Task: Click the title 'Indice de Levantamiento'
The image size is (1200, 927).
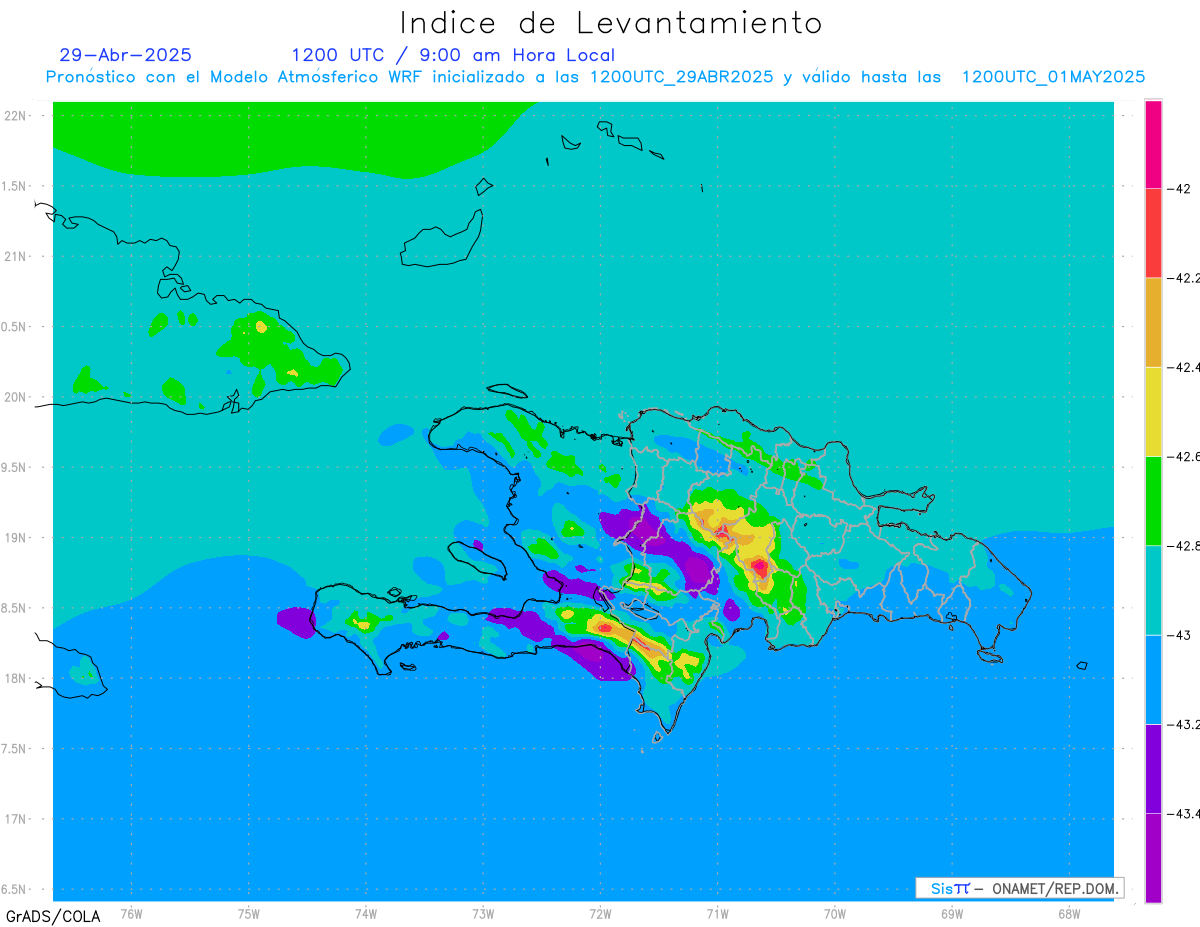Action: click(611, 22)
